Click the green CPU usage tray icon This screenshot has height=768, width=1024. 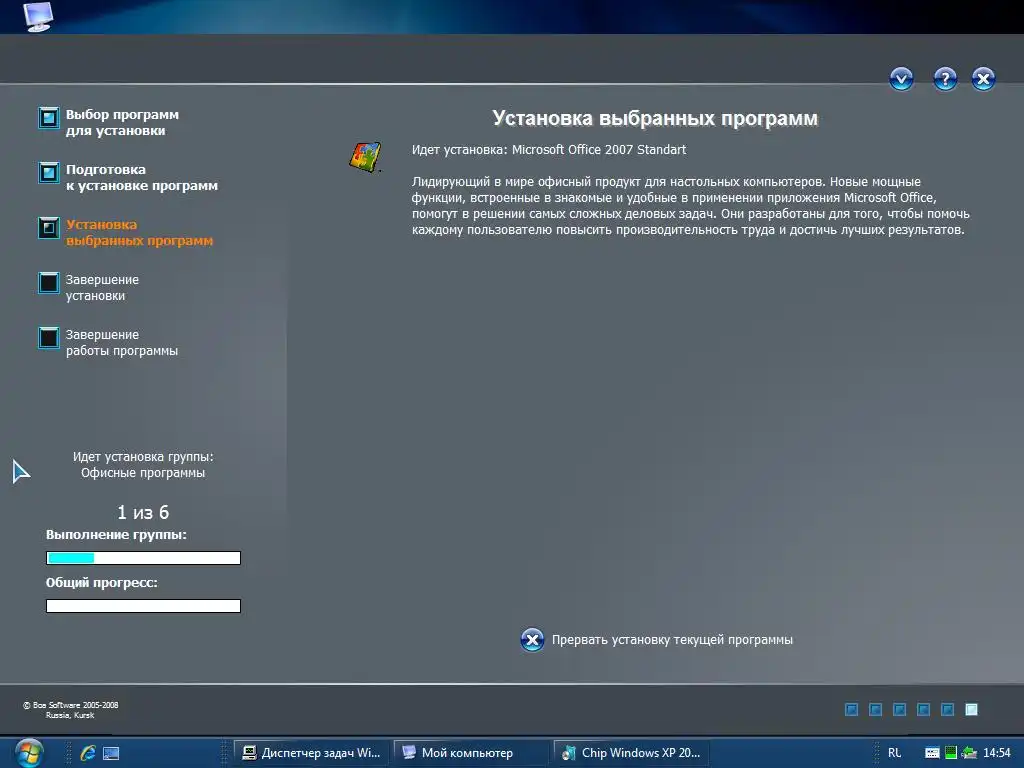pos(951,753)
